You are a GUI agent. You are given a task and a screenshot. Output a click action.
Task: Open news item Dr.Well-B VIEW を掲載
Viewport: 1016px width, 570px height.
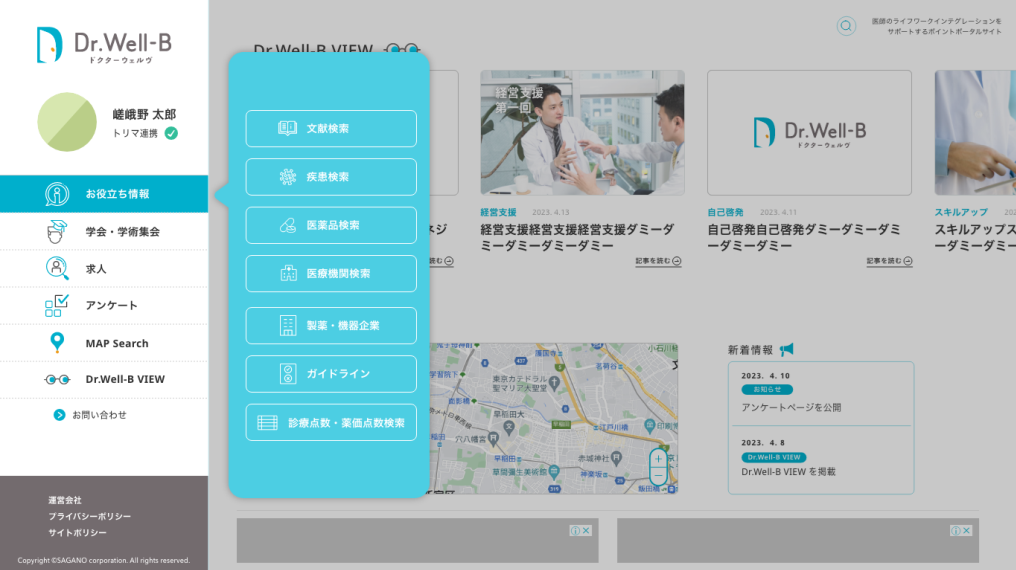pyautogui.click(x=789, y=472)
